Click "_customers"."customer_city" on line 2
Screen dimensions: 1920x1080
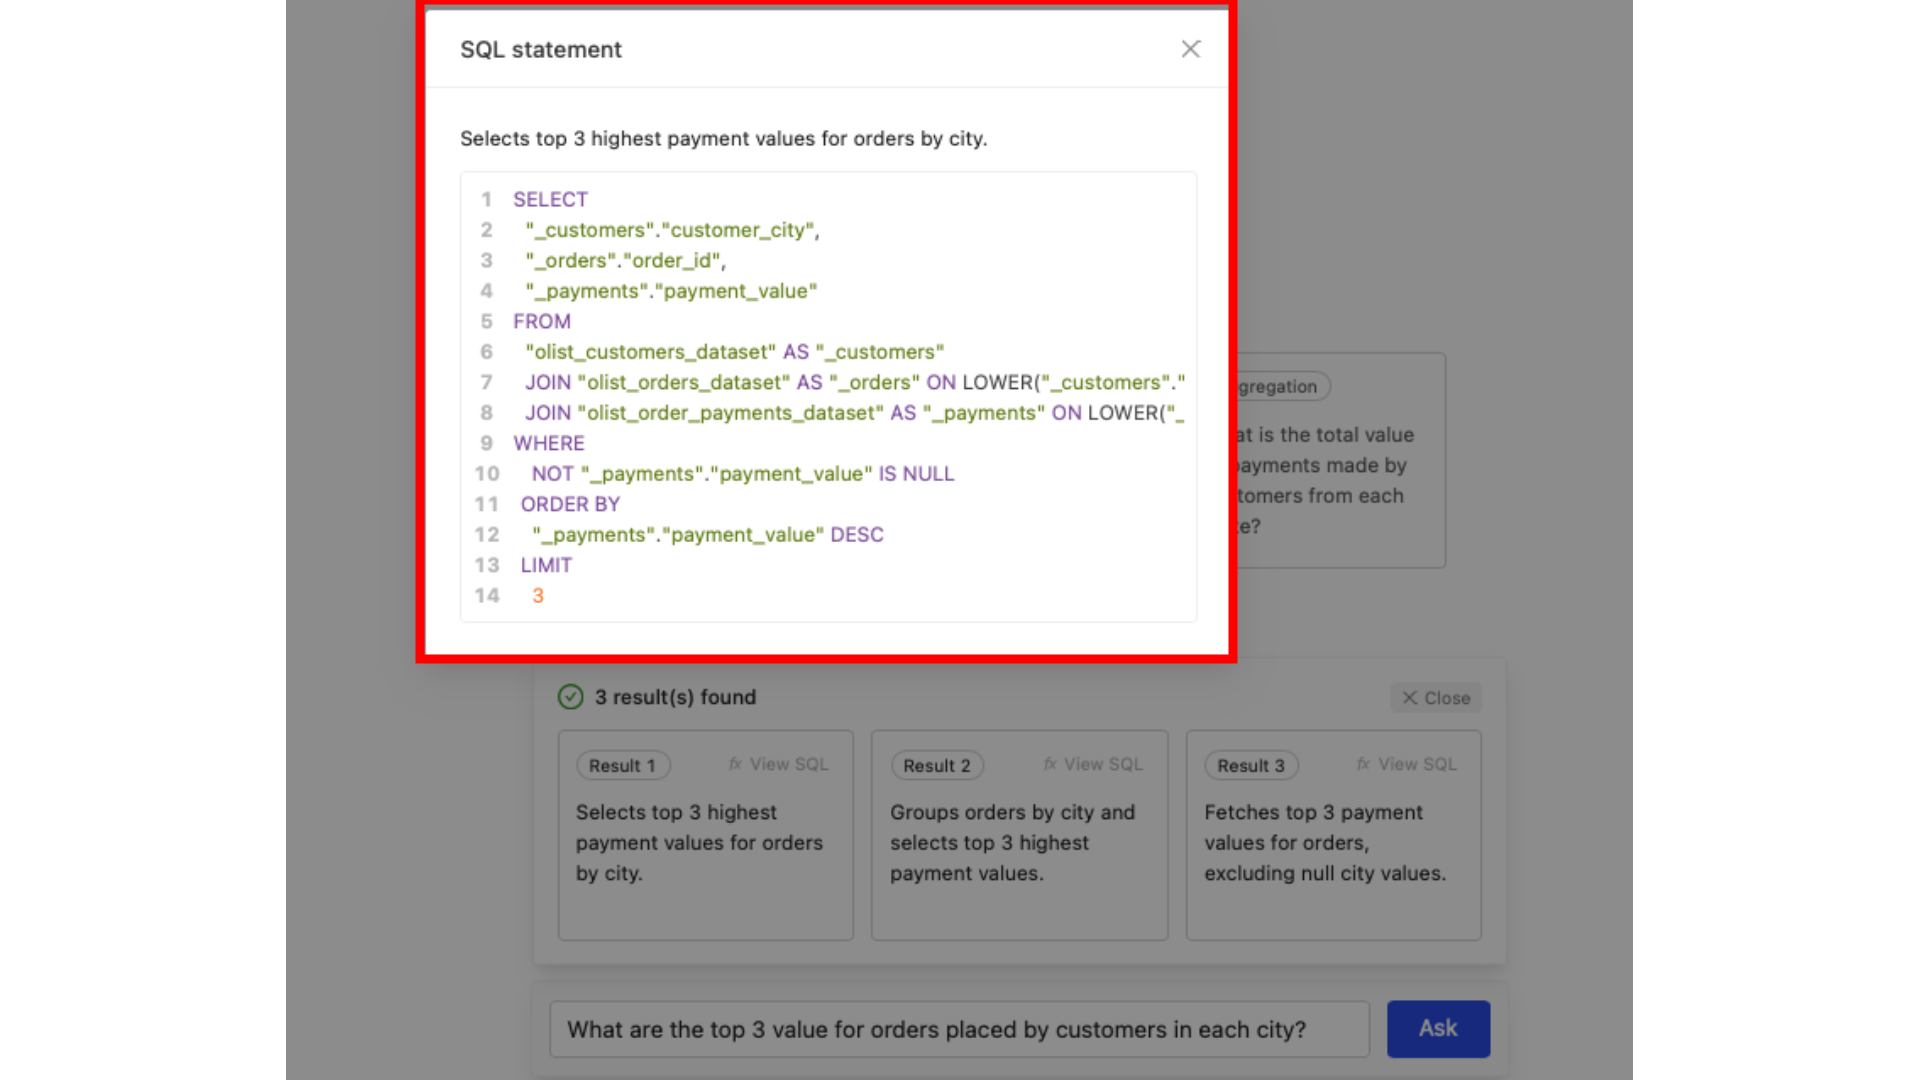pyautogui.click(x=672, y=230)
